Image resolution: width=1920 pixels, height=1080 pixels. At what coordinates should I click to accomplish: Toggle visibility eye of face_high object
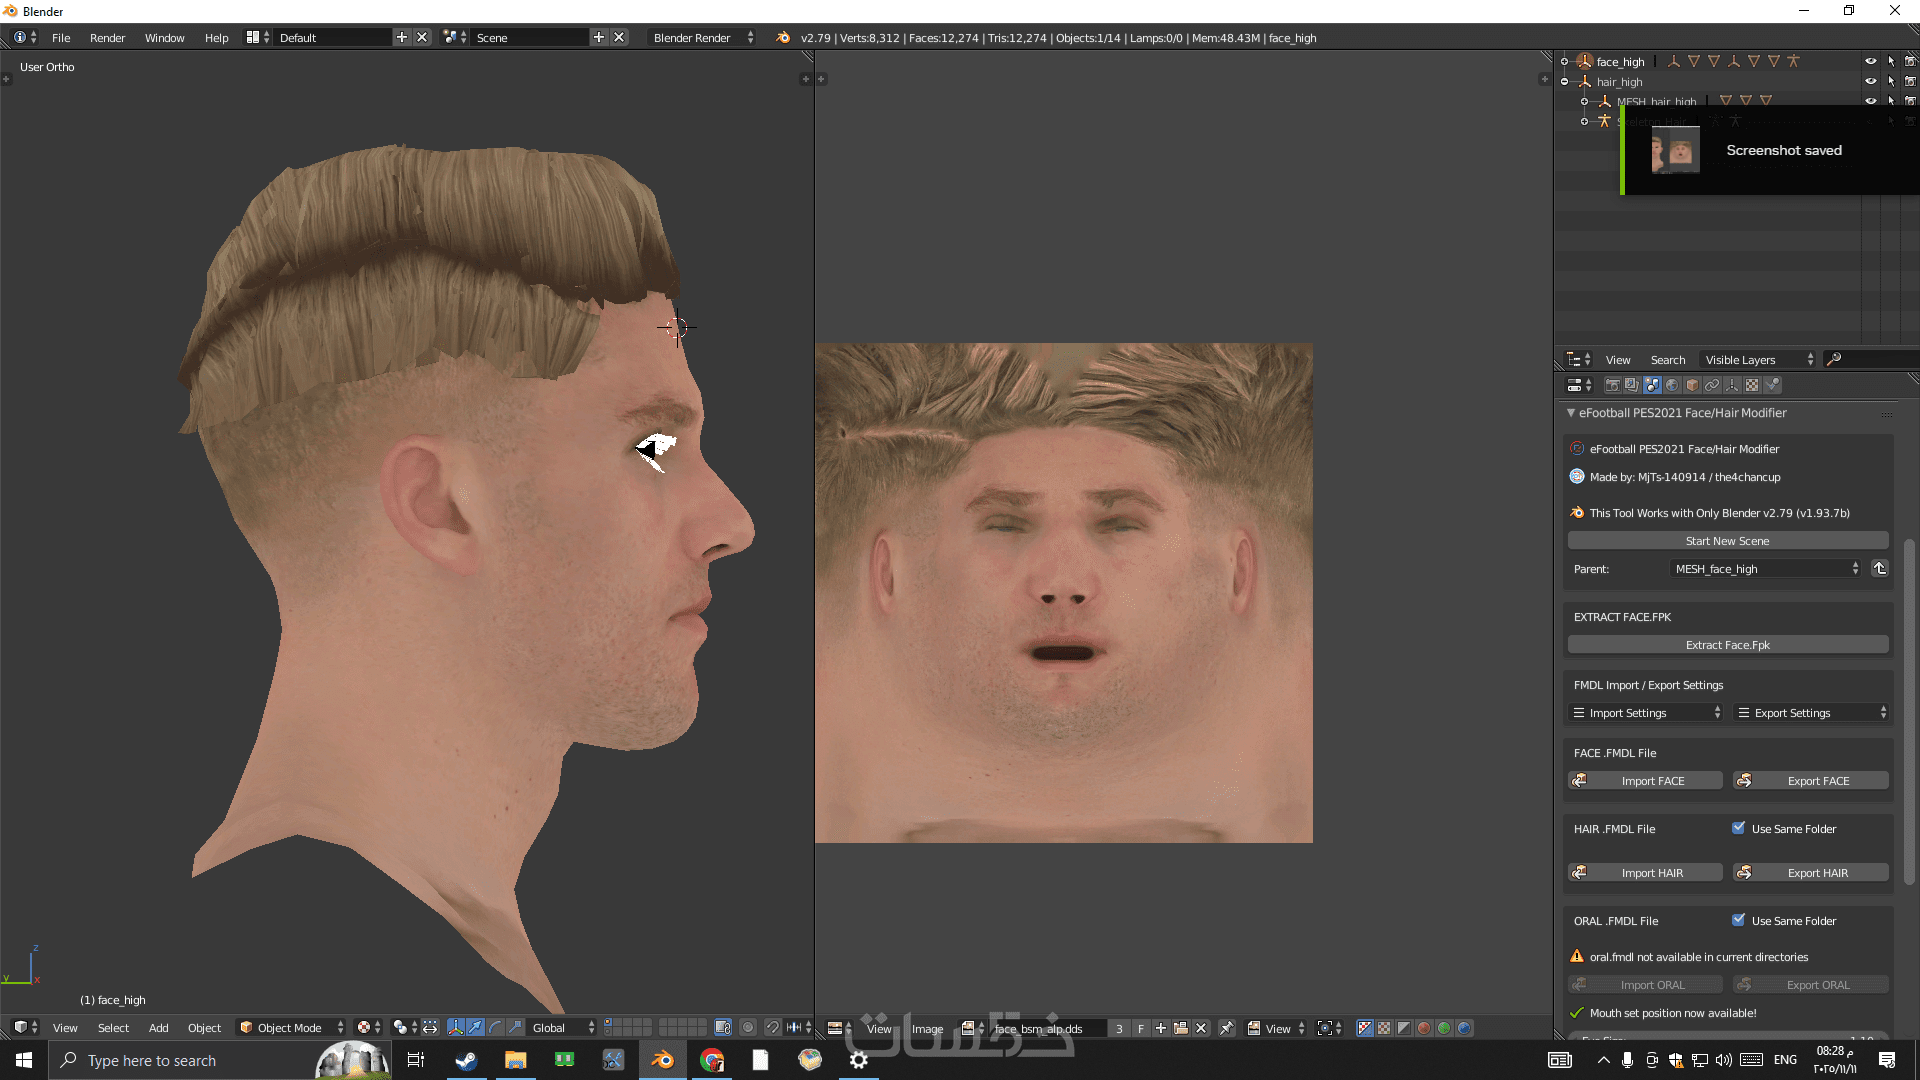(1870, 61)
